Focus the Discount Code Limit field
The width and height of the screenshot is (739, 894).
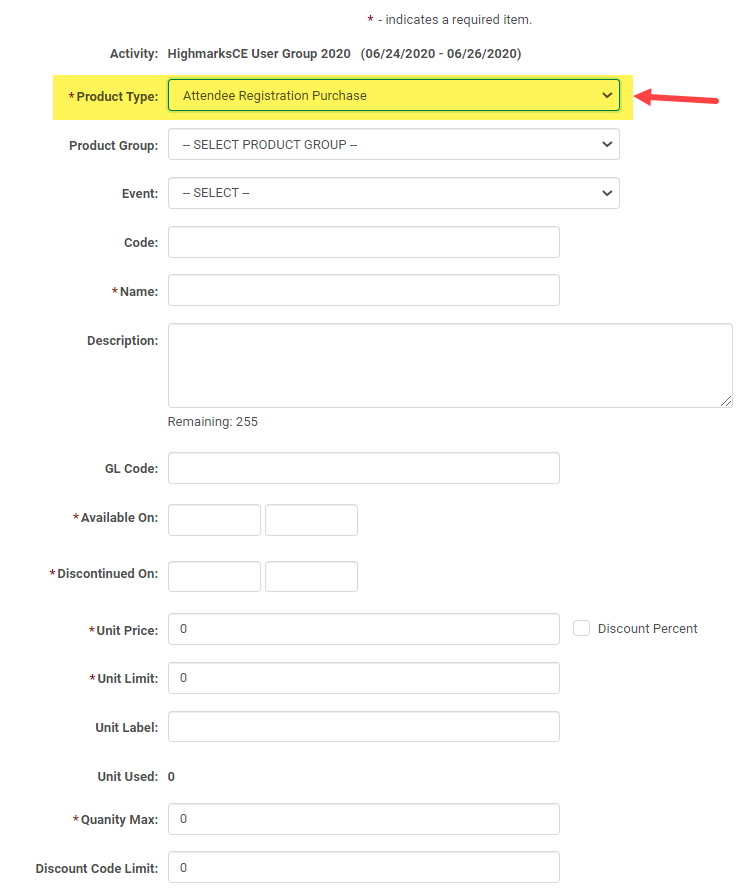tap(363, 867)
